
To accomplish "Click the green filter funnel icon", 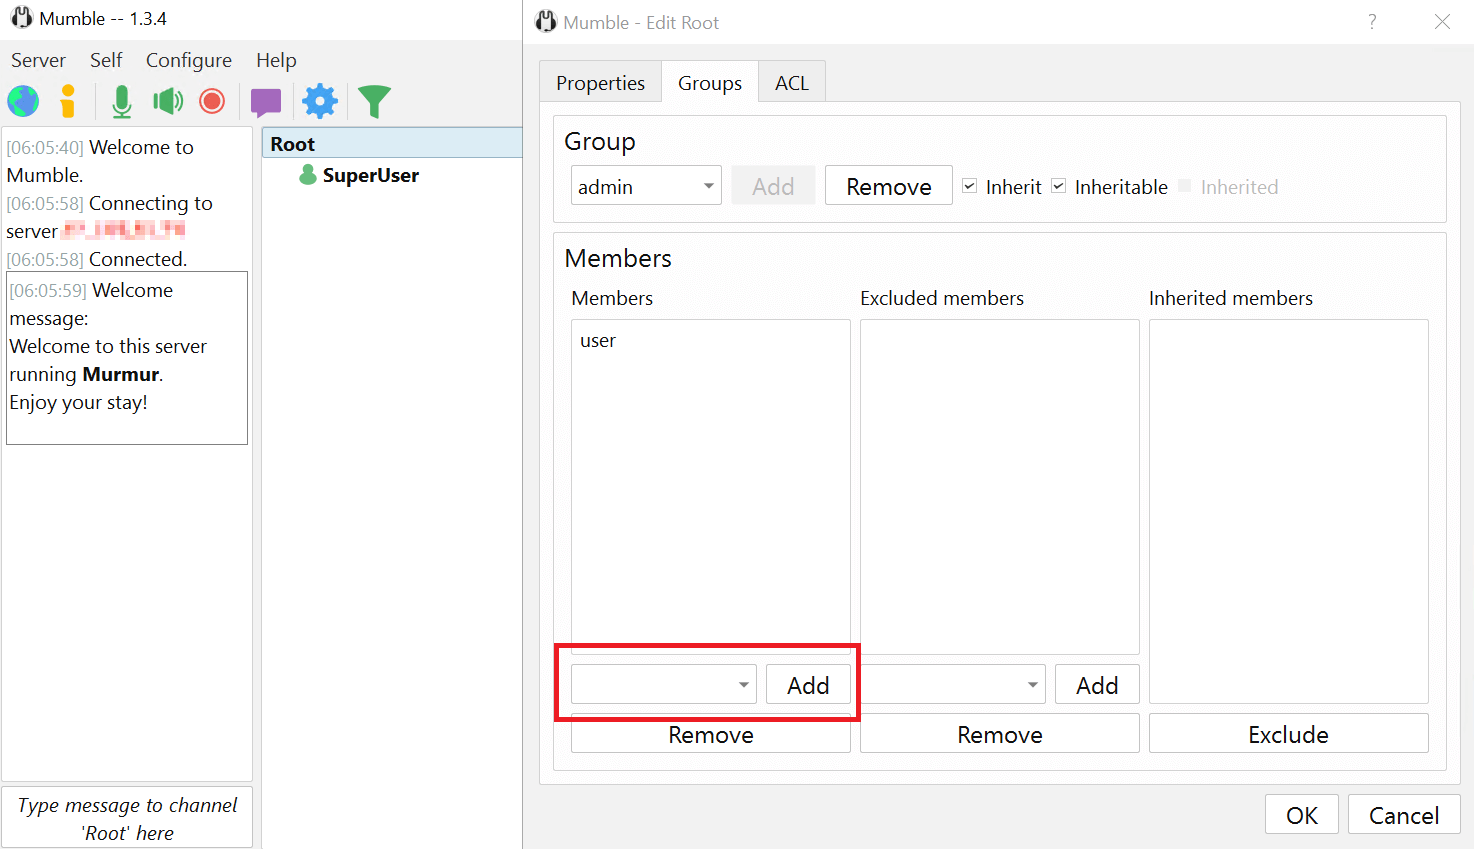I will coord(374,101).
